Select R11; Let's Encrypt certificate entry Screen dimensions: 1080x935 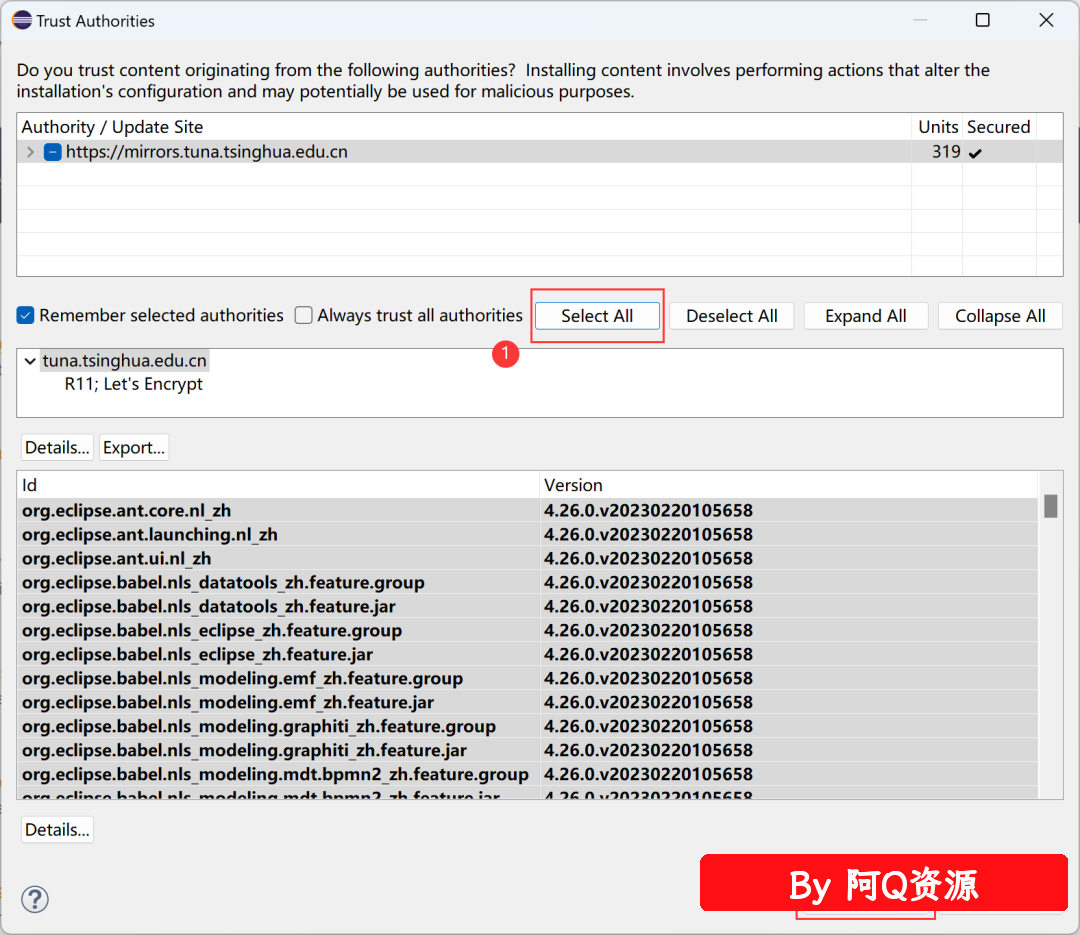134,384
